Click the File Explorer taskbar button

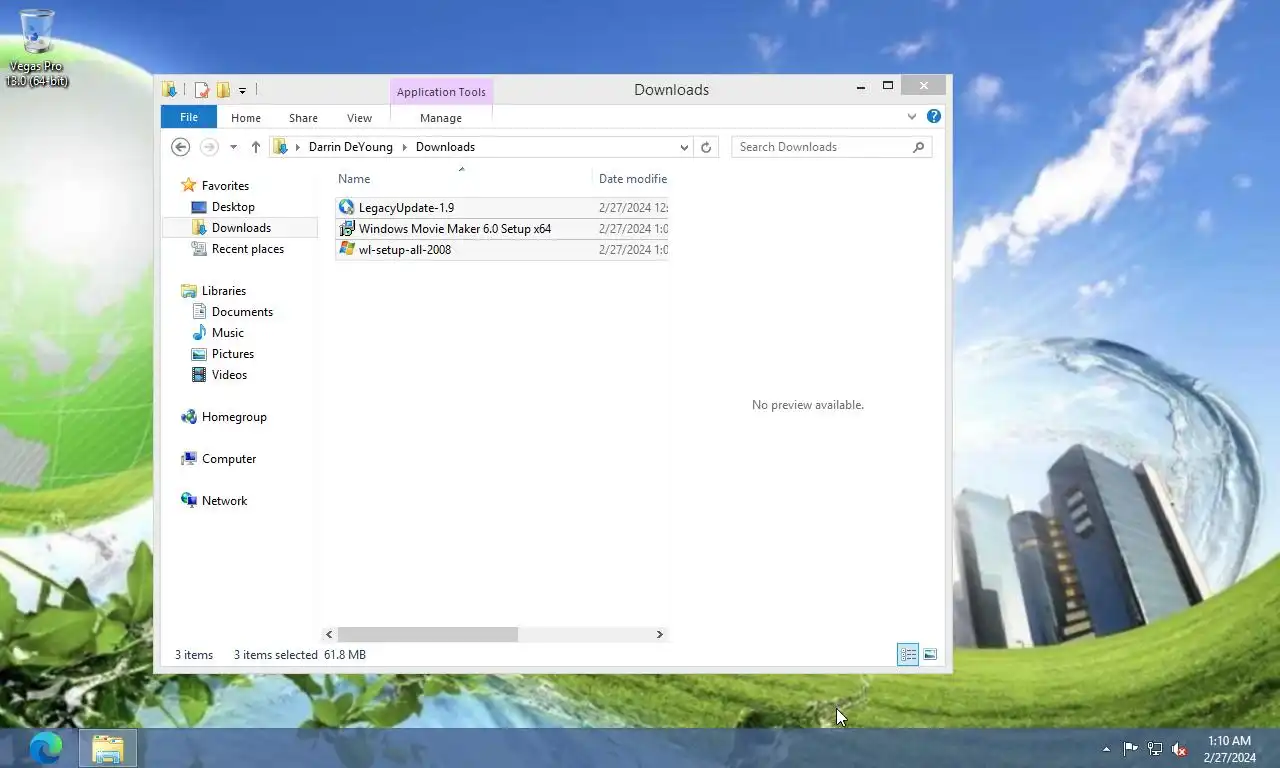[x=107, y=748]
